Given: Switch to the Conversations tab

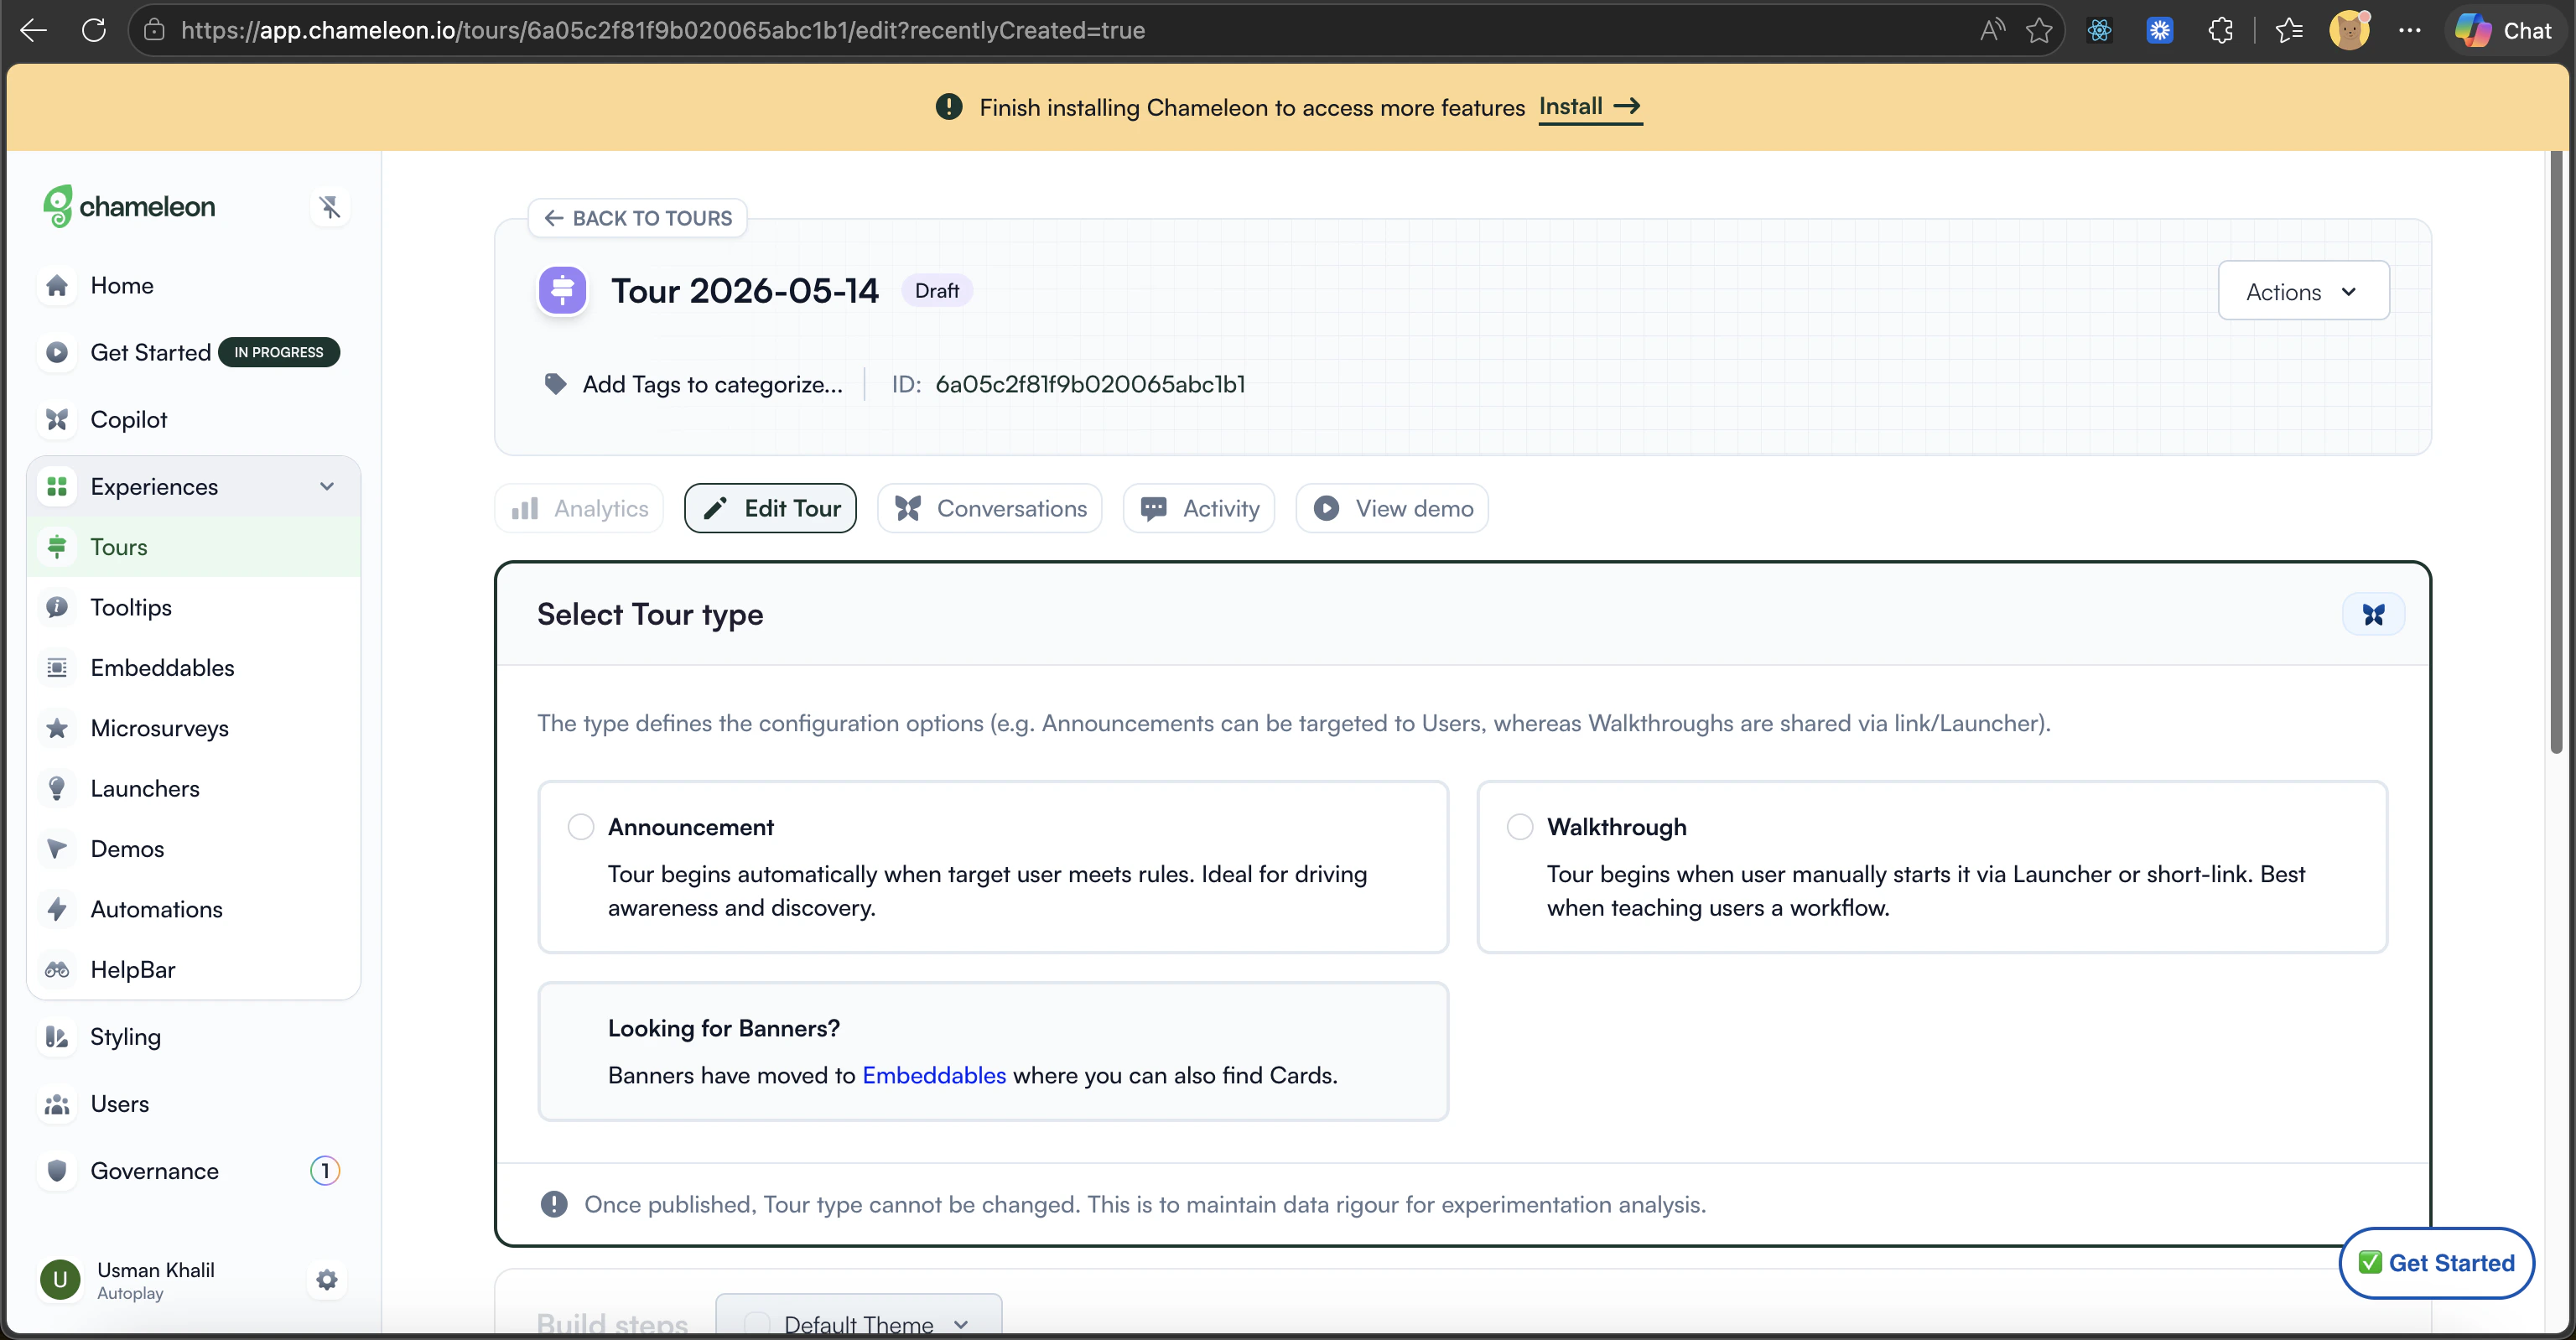Looking at the screenshot, I should point(989,508).
